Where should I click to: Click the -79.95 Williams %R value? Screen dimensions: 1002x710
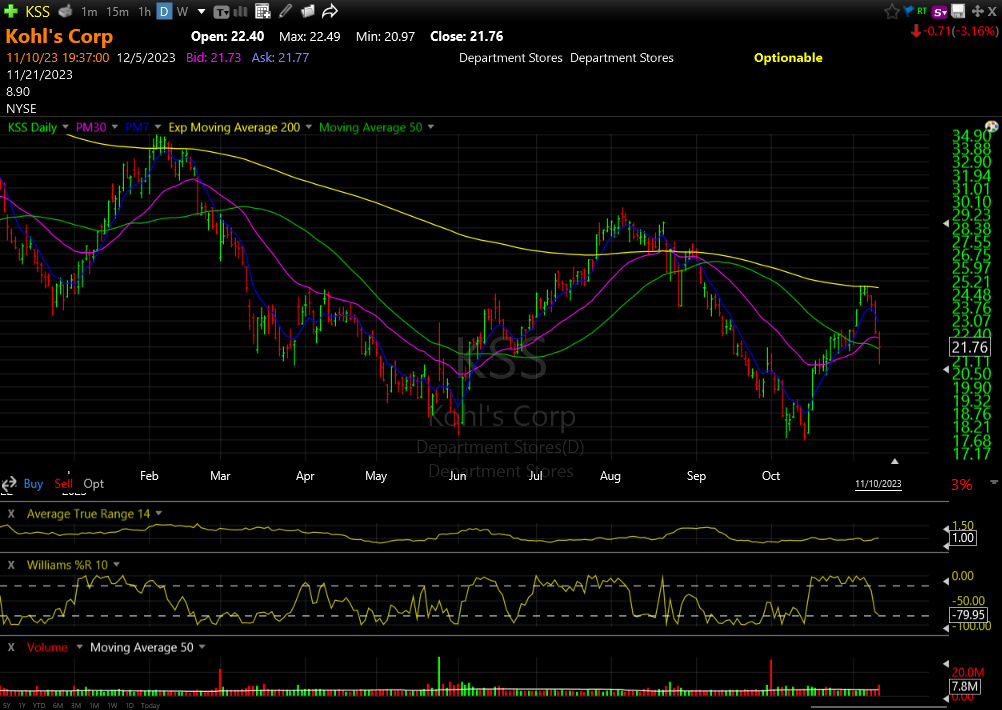pyautogui.click(x=969, y=615)
